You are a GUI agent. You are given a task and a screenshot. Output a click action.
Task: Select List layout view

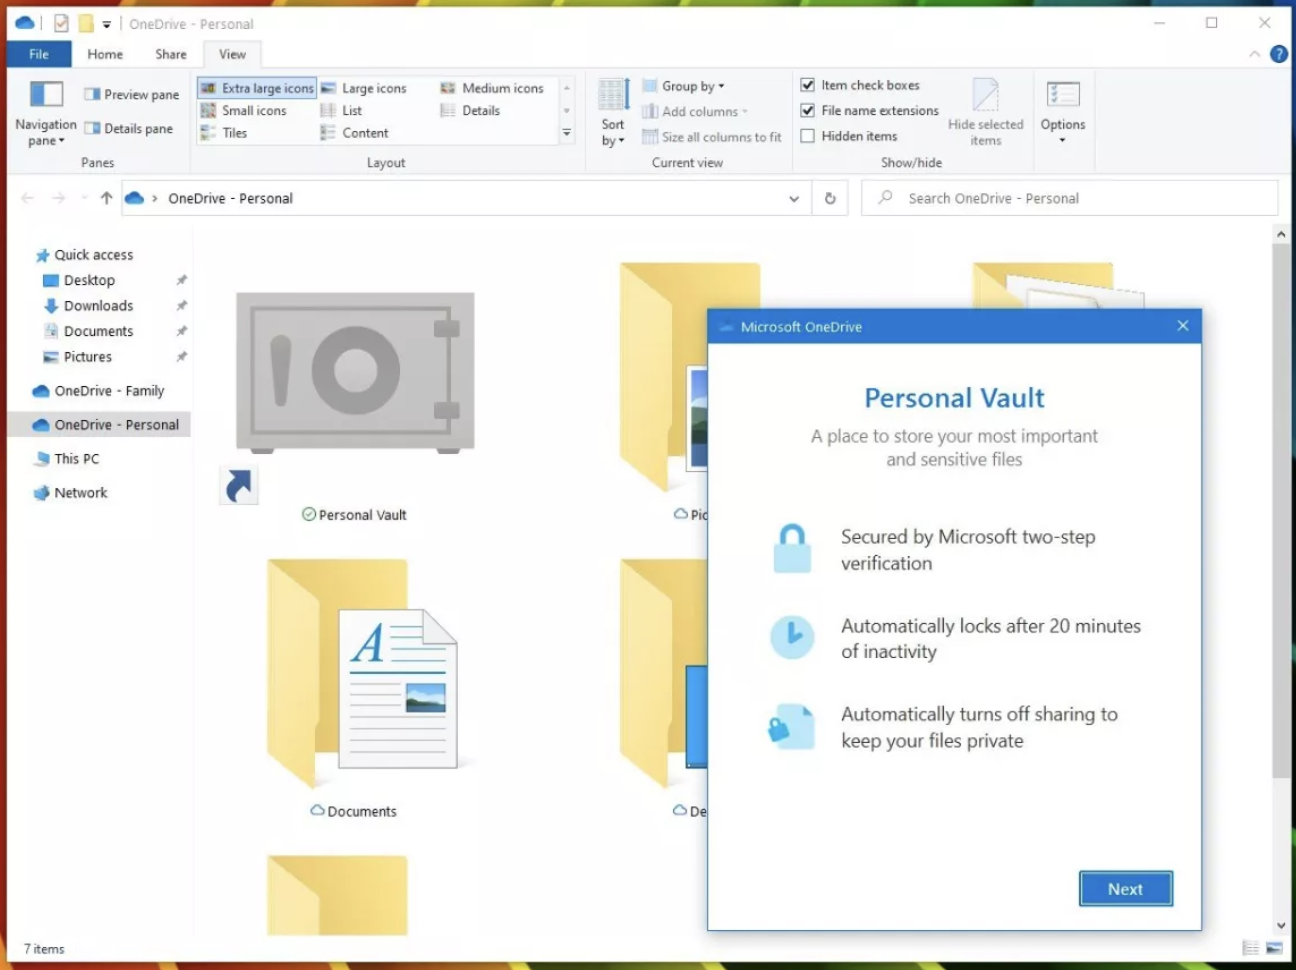click(x=341, y=110)
